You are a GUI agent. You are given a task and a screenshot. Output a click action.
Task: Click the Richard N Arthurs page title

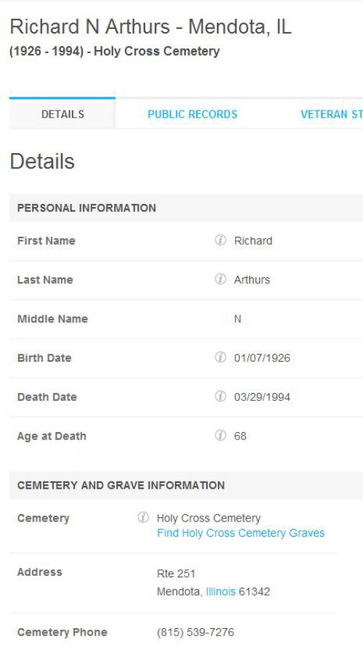click(150, 27)
